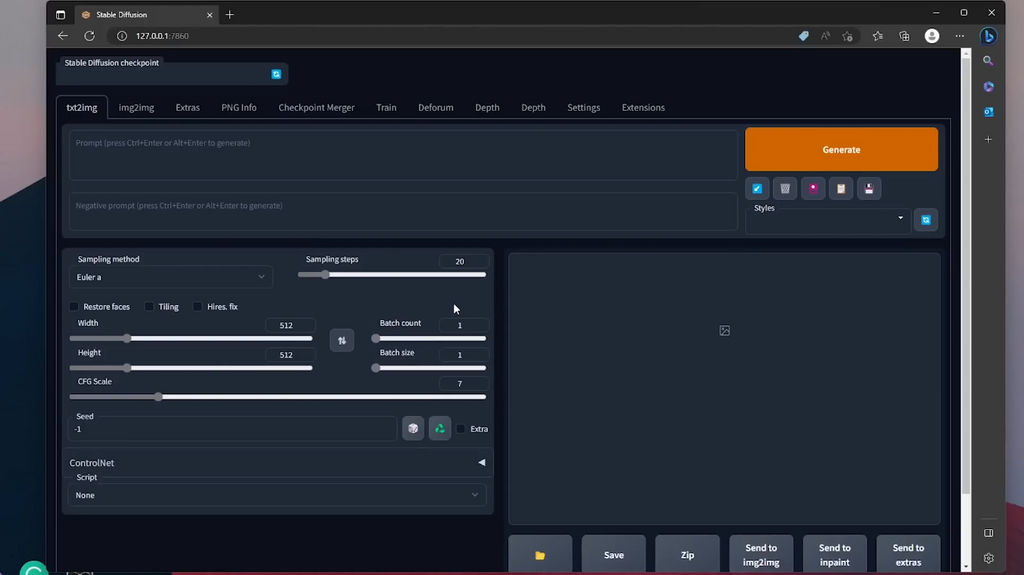Image resolution: width=1024 pixels, height=575 pixels.
Task: Open the Train tab
Action: tap(386, 108)
